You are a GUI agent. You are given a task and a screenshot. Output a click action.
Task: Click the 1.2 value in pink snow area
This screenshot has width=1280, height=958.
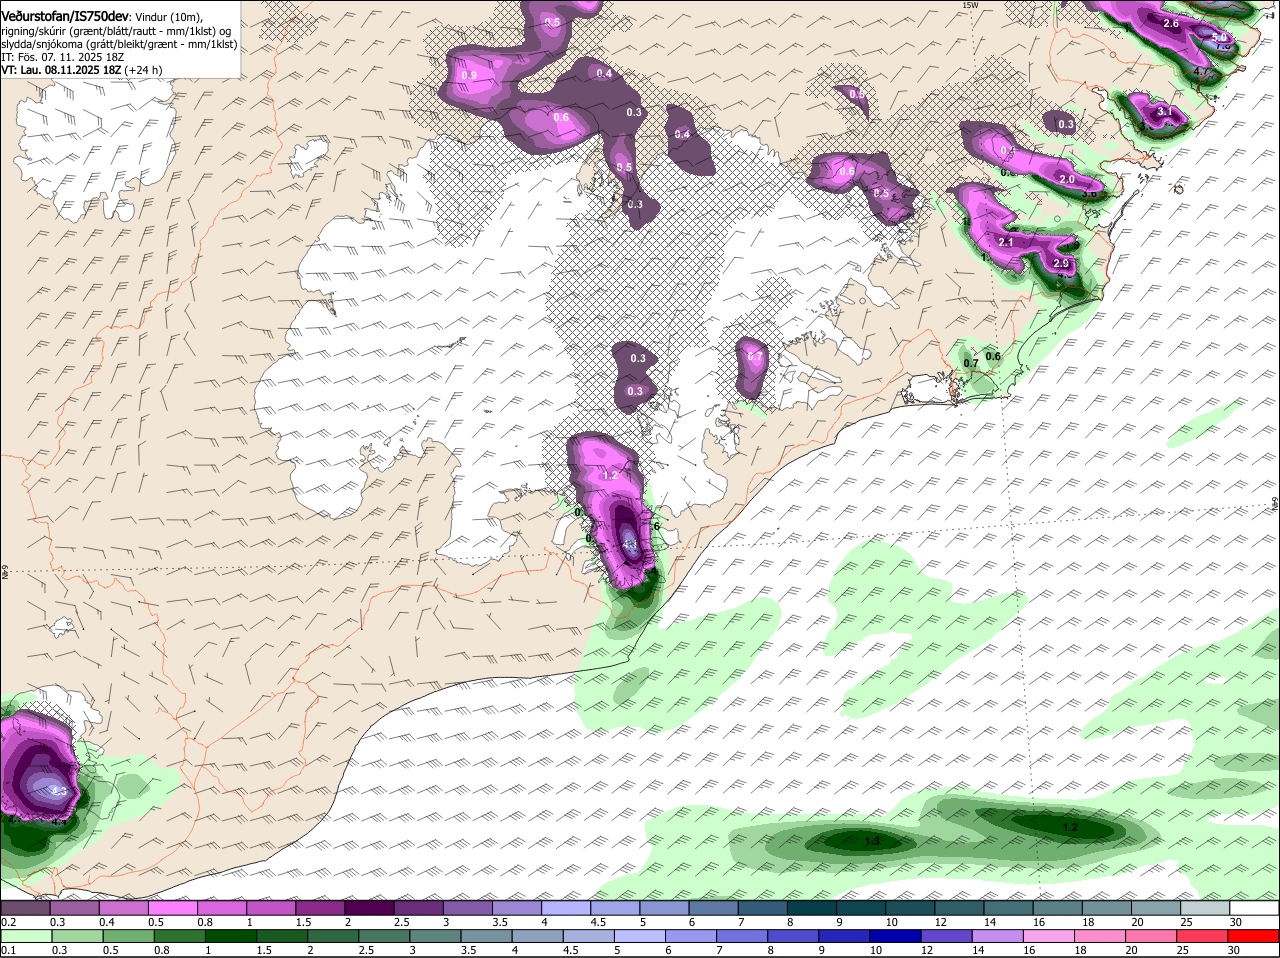(610, 475)
